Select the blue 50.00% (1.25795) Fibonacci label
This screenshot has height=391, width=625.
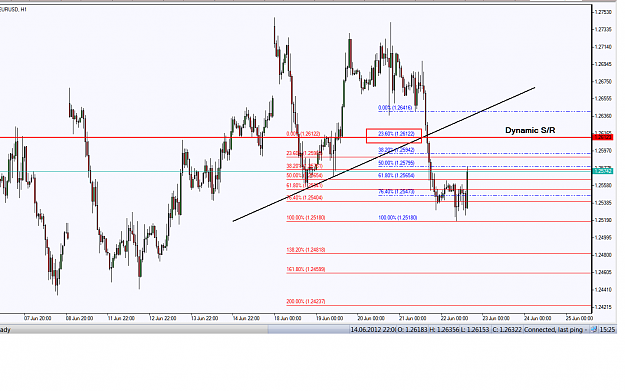396,163
